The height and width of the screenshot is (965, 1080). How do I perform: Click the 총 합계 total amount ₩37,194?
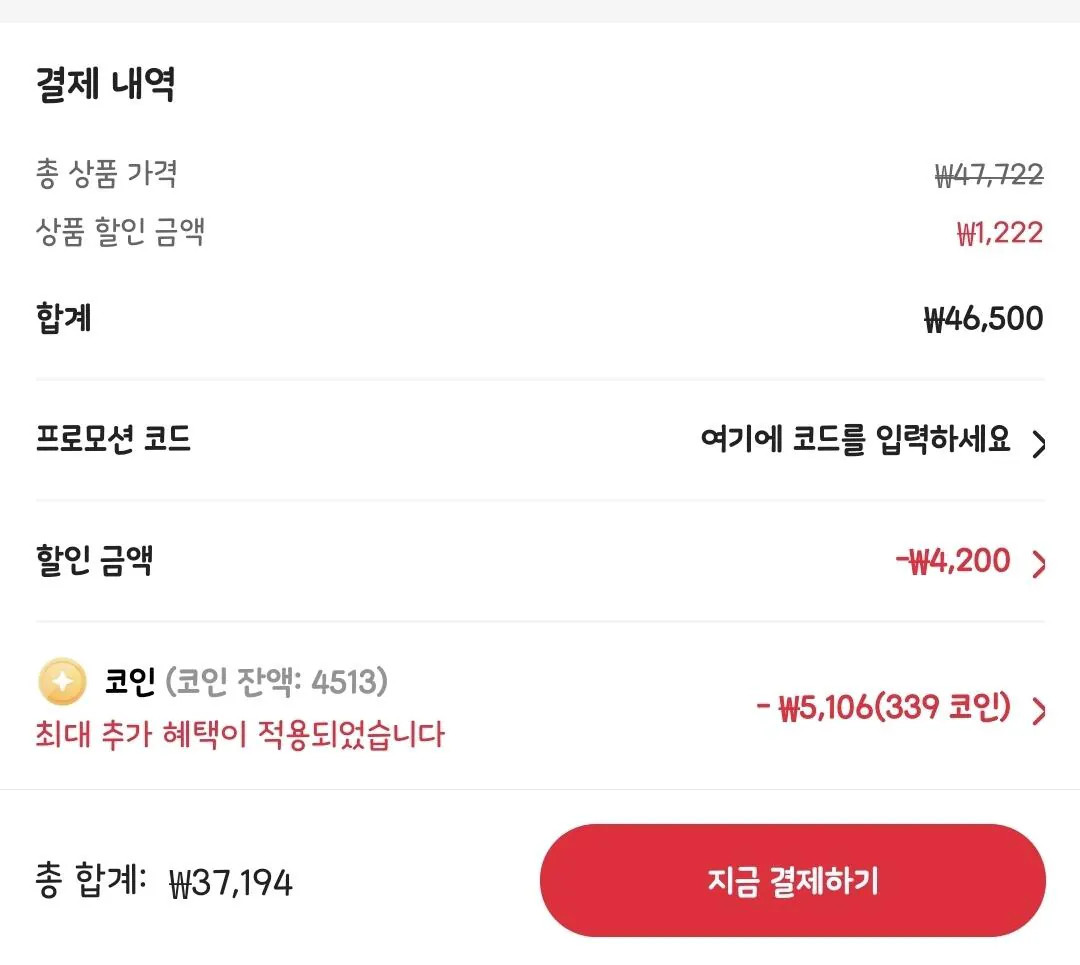(230, 882)
